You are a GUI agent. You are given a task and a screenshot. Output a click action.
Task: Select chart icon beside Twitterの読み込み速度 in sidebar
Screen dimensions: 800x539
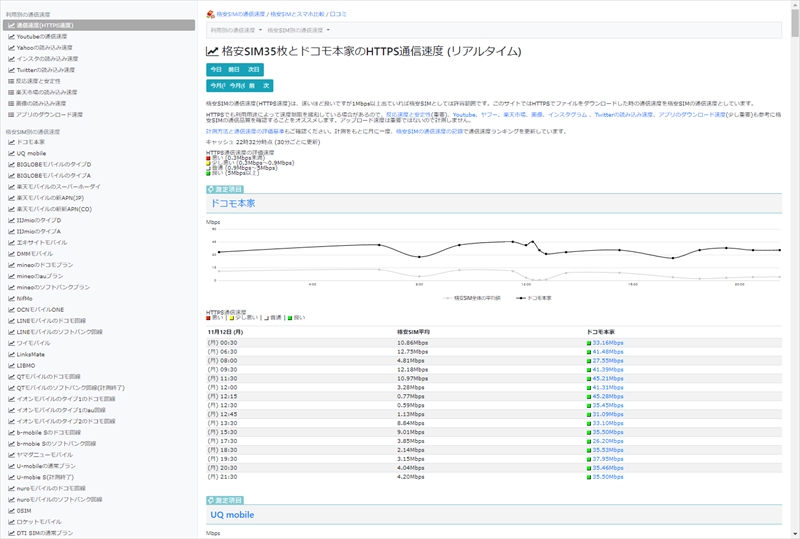11,70
